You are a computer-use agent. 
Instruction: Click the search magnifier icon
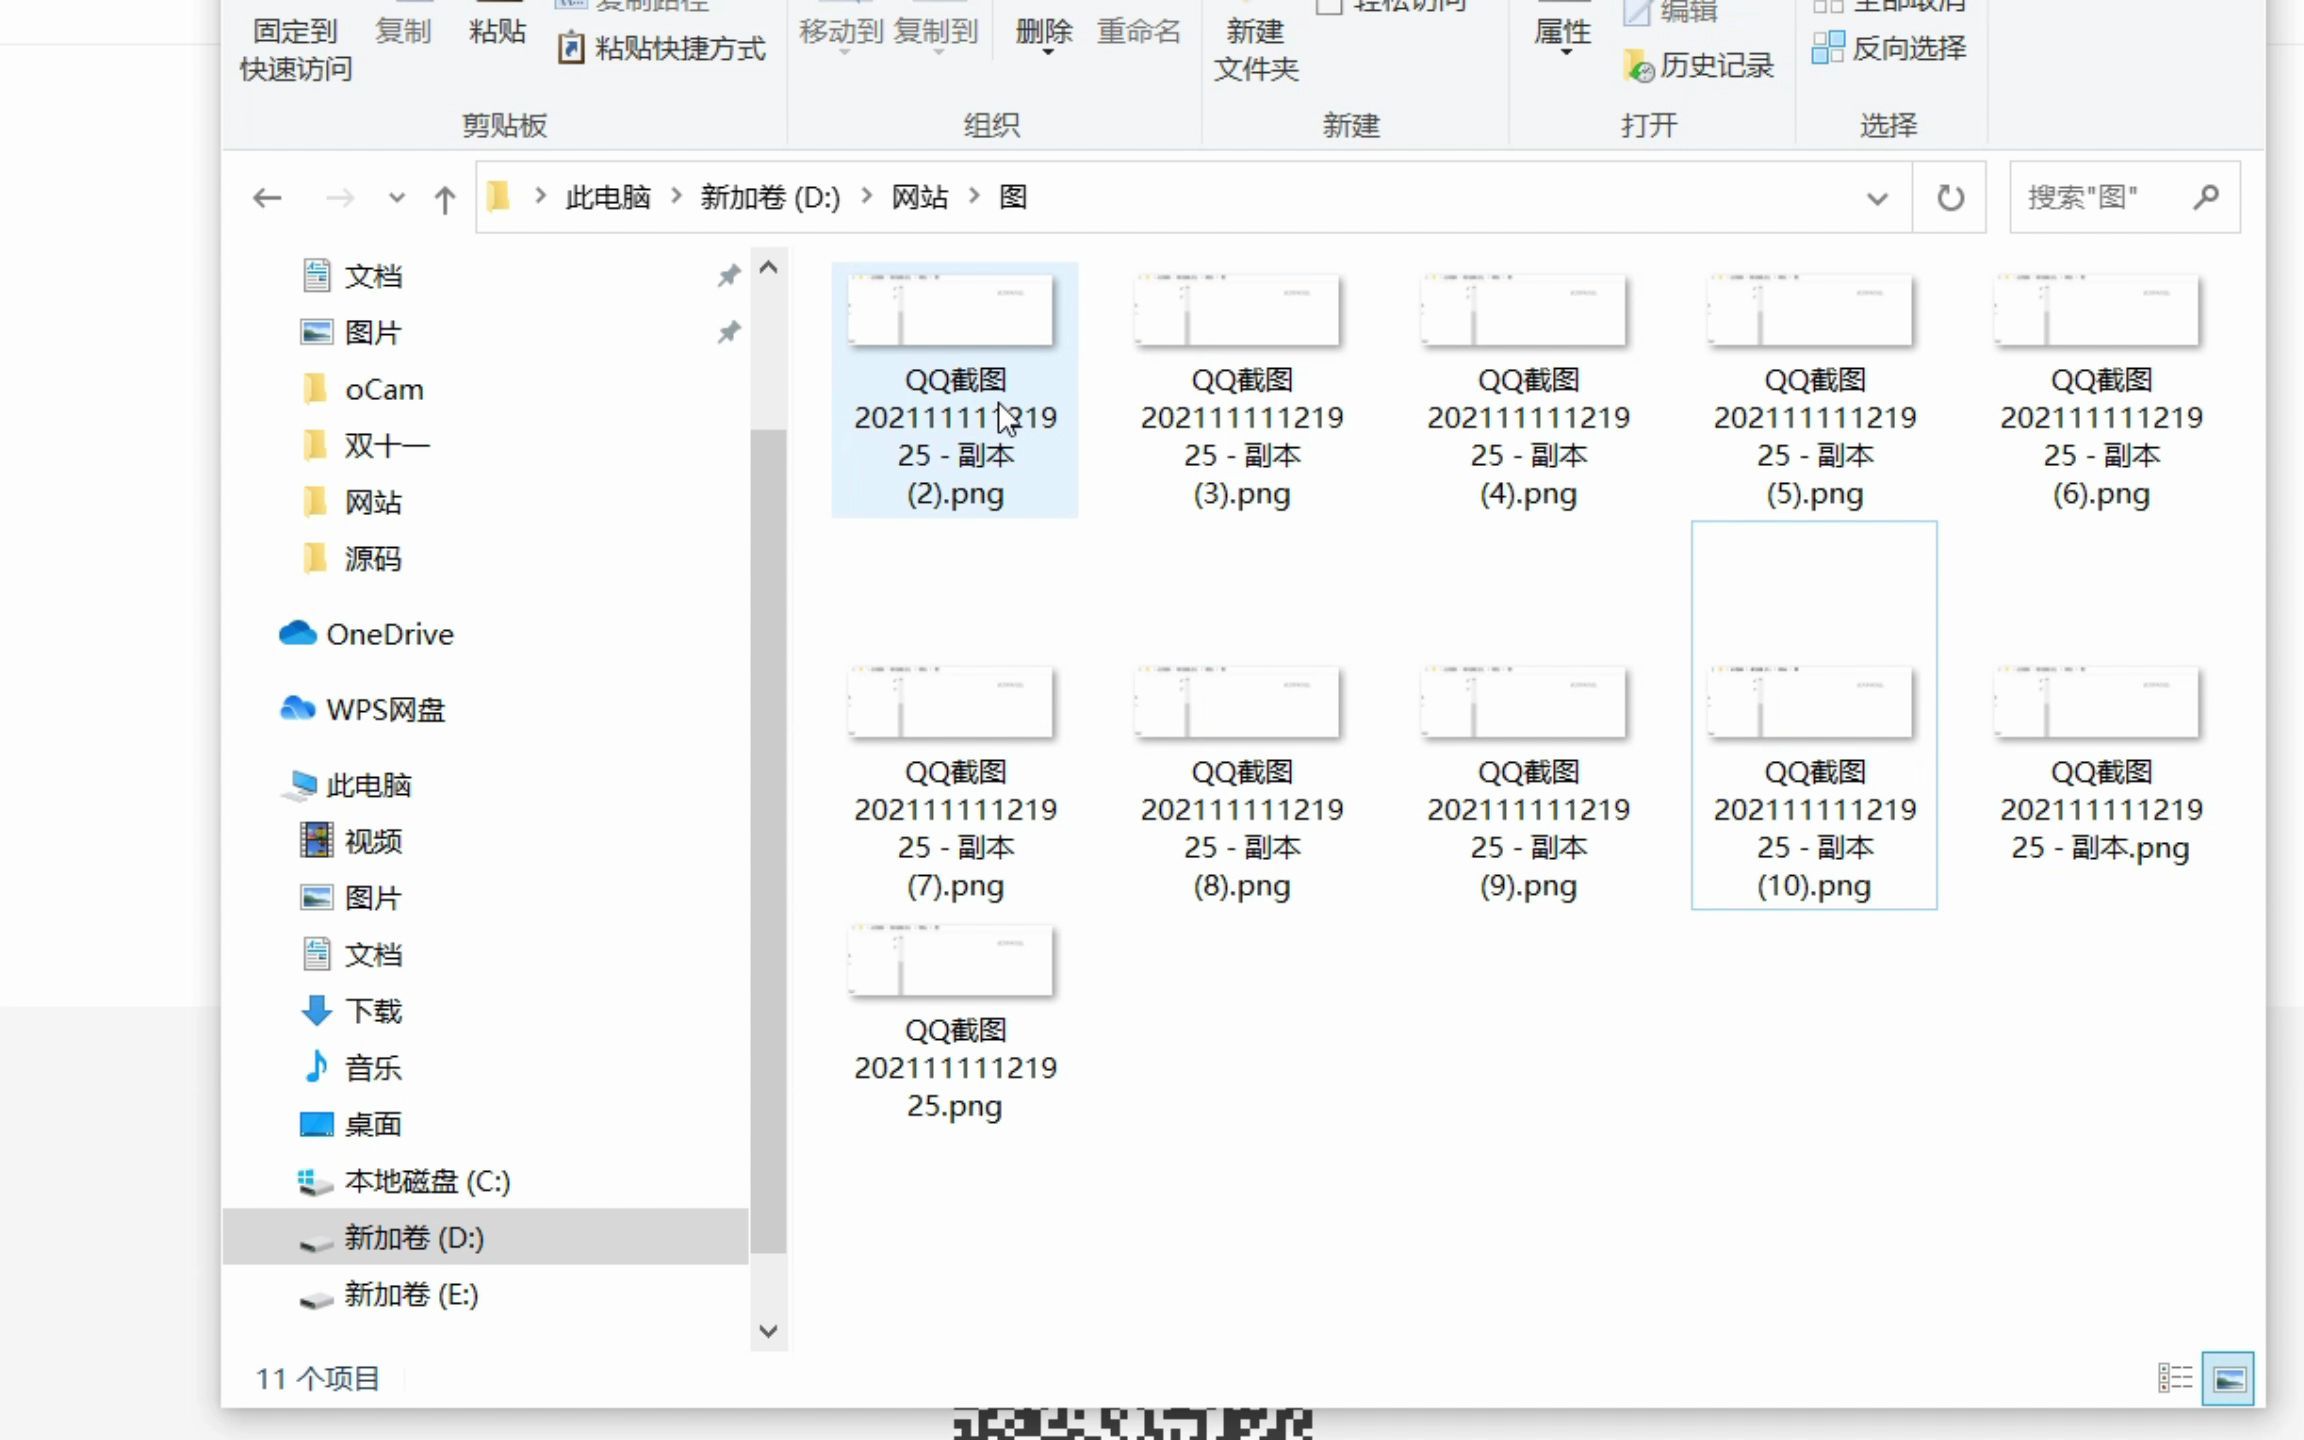point(2206,198)
